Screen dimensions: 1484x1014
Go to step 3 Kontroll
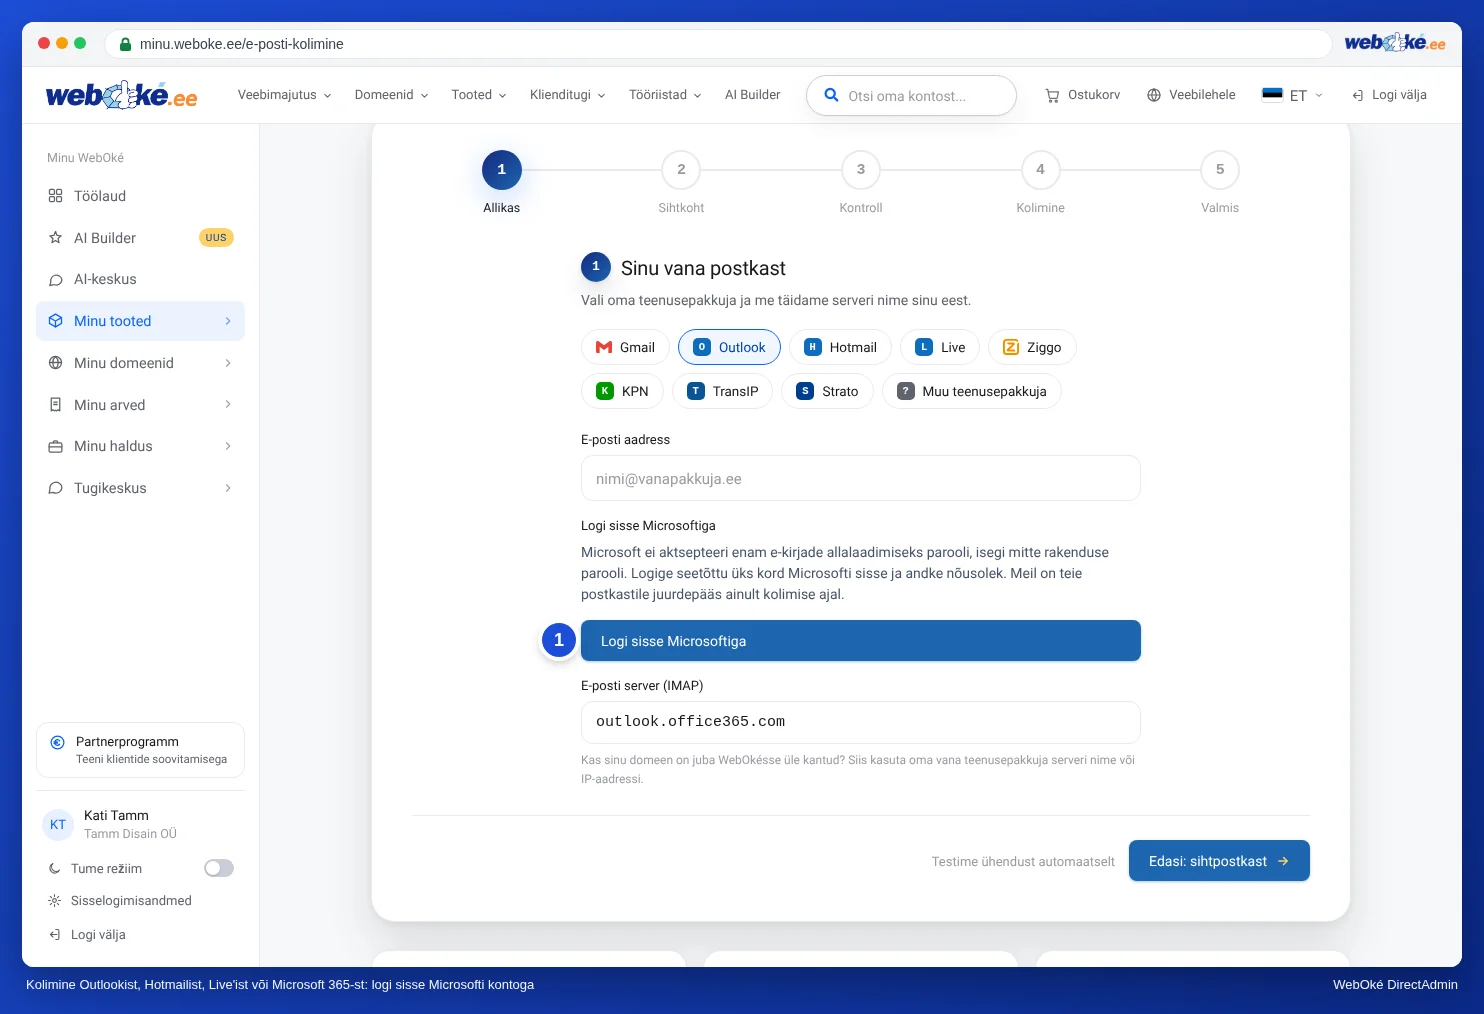pyautogui.click(x=861, y=170)
